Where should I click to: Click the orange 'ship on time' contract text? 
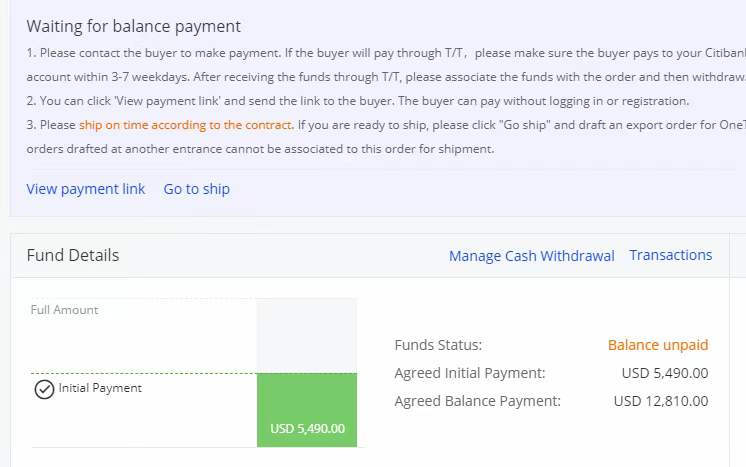[x=186, y=125]
